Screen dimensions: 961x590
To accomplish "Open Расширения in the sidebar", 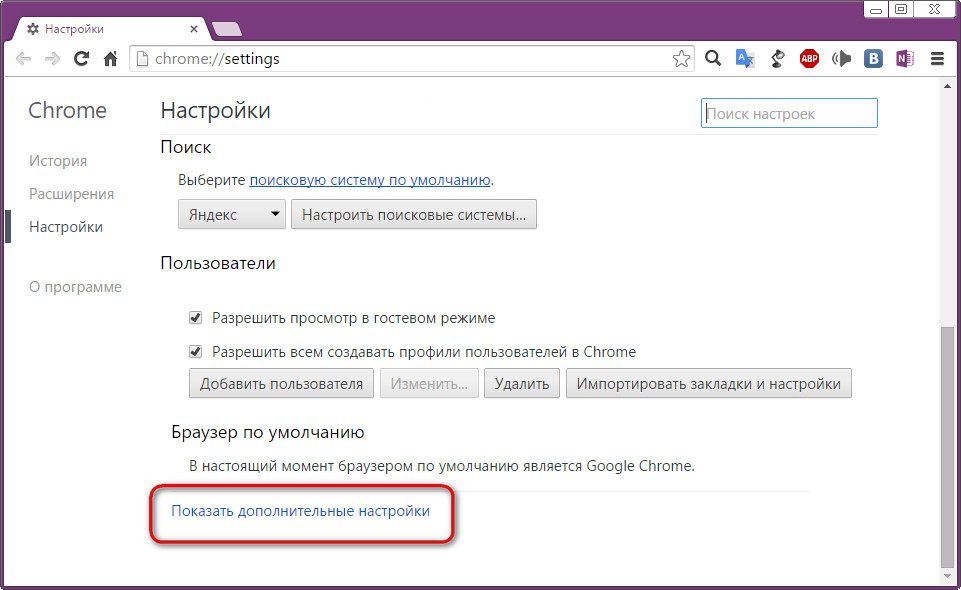I will pyautogui.click(x=72, y=194).
